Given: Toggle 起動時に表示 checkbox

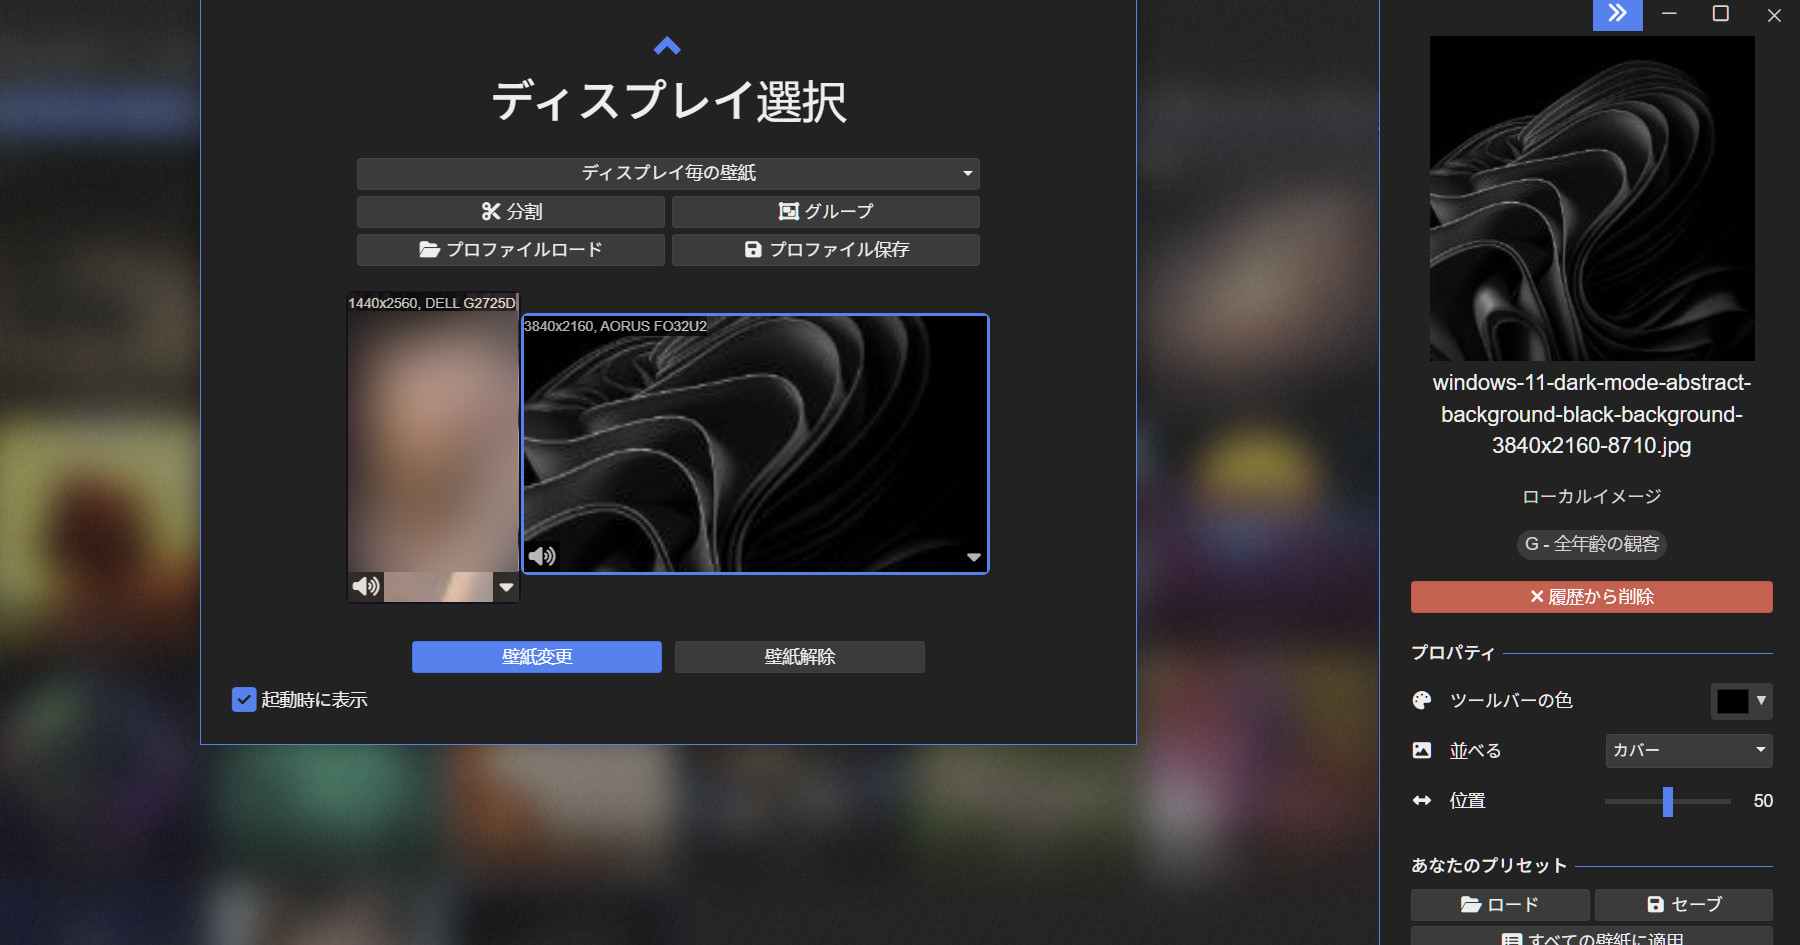Looking at the screenshot, I should 244,699.
